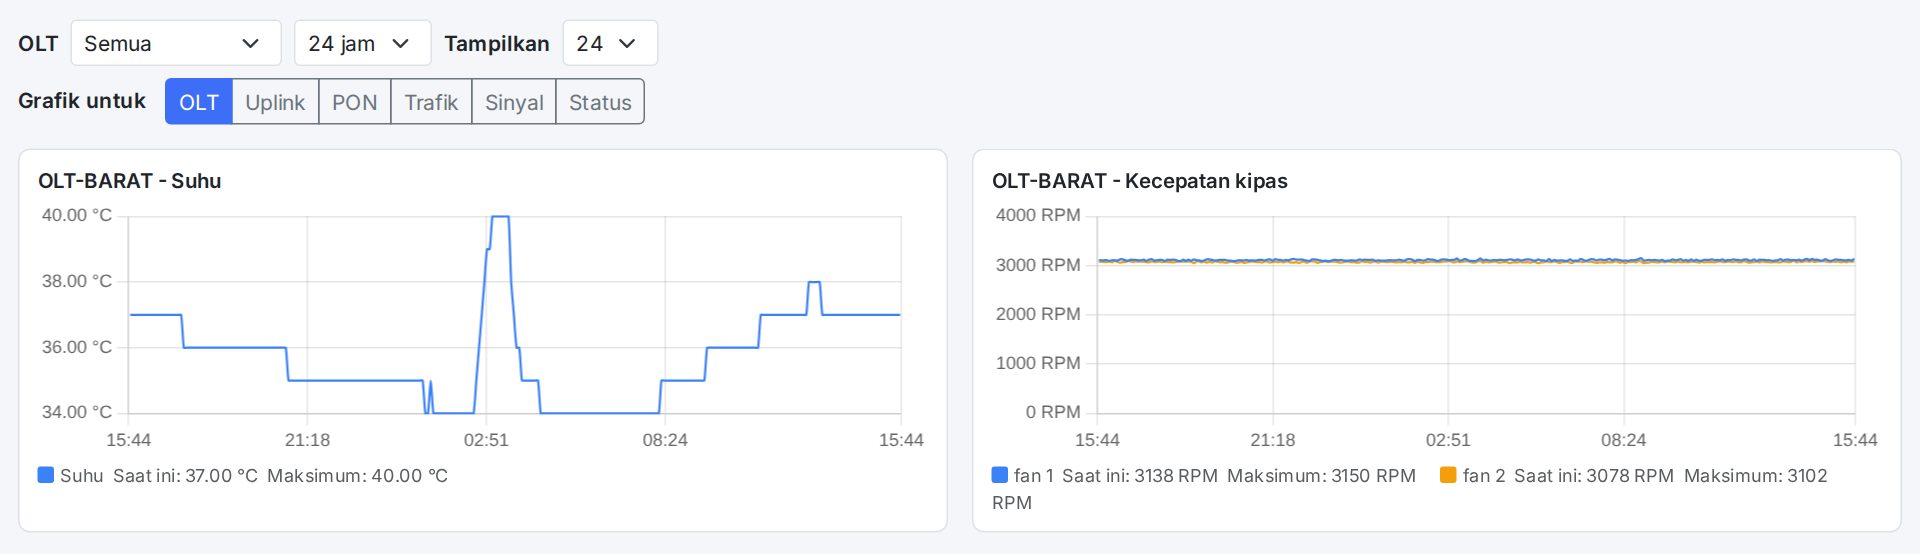Click the 40.00 °C temperature peak on Suhu chart

[501, 217]
